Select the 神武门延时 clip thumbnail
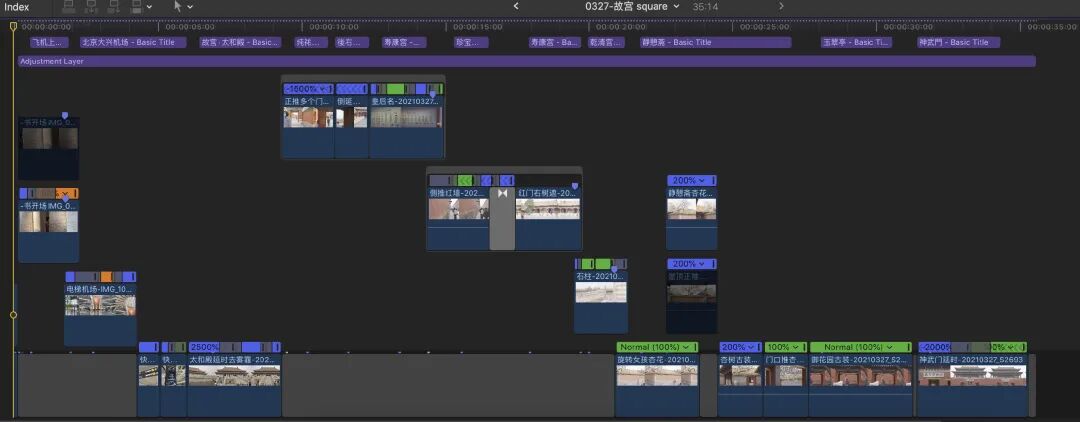Image resolution: width=1080 pixels, height=422 pixels. (973, 375)
